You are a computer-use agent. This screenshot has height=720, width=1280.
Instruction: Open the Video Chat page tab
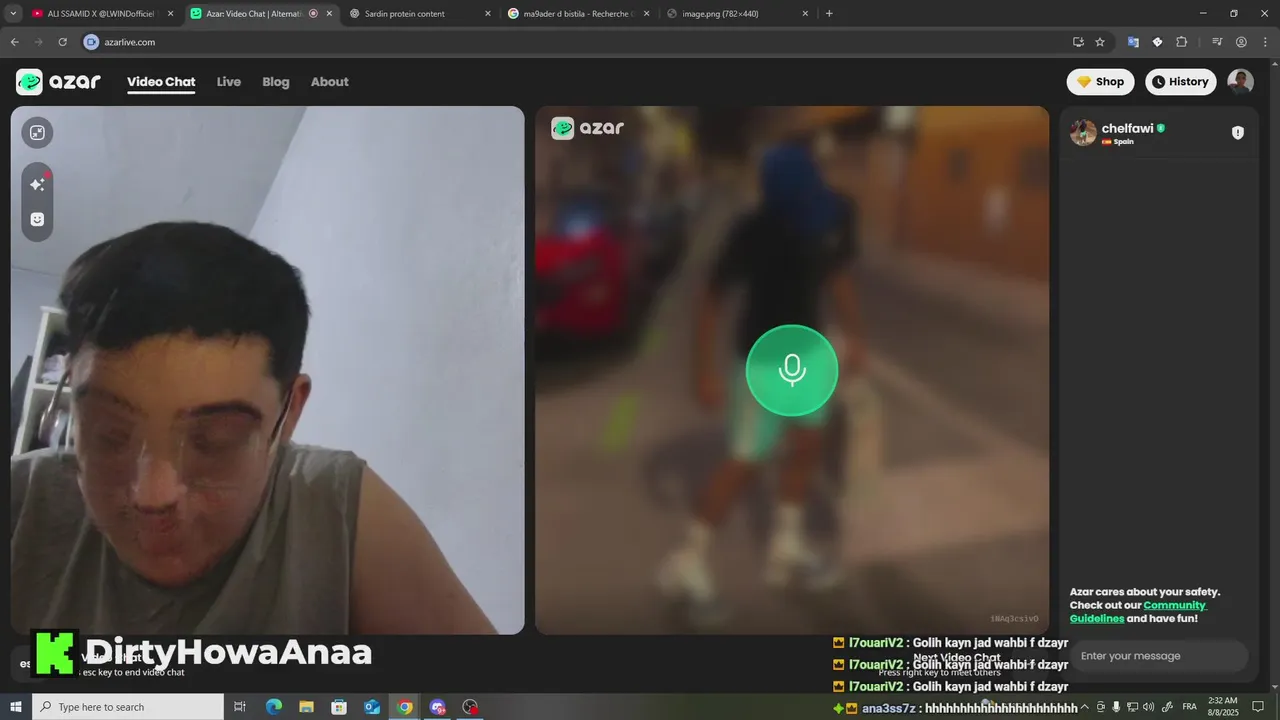(x=161, y=82)
